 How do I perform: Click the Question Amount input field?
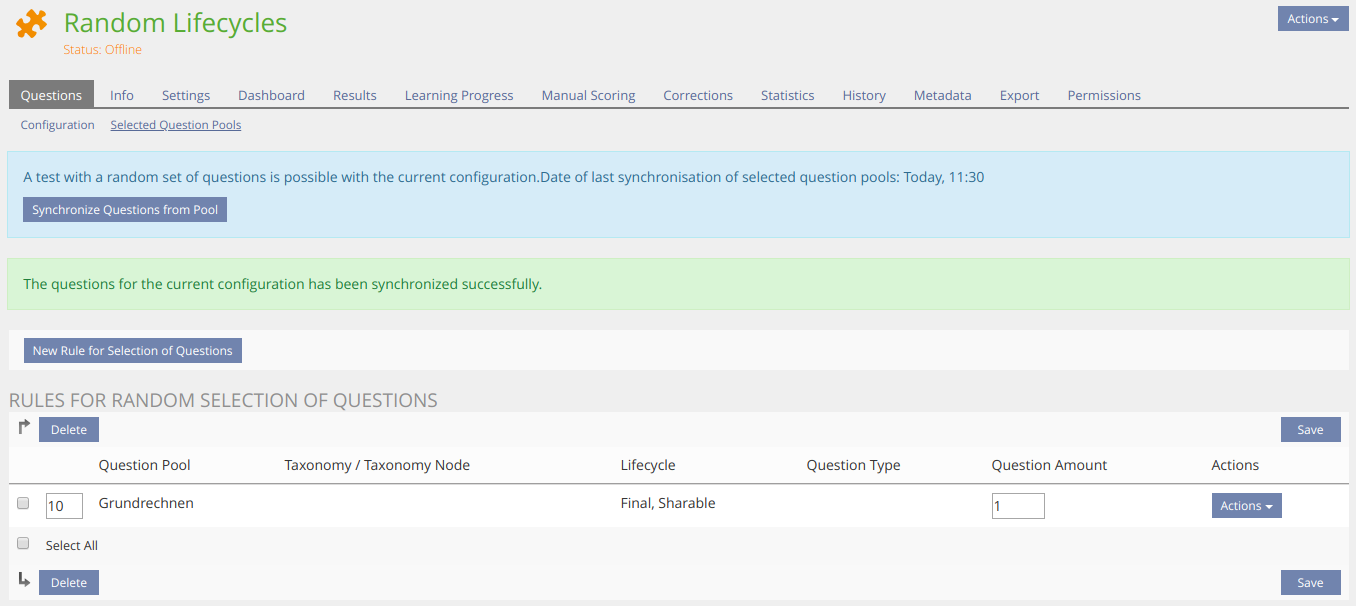coord(1018,506)
